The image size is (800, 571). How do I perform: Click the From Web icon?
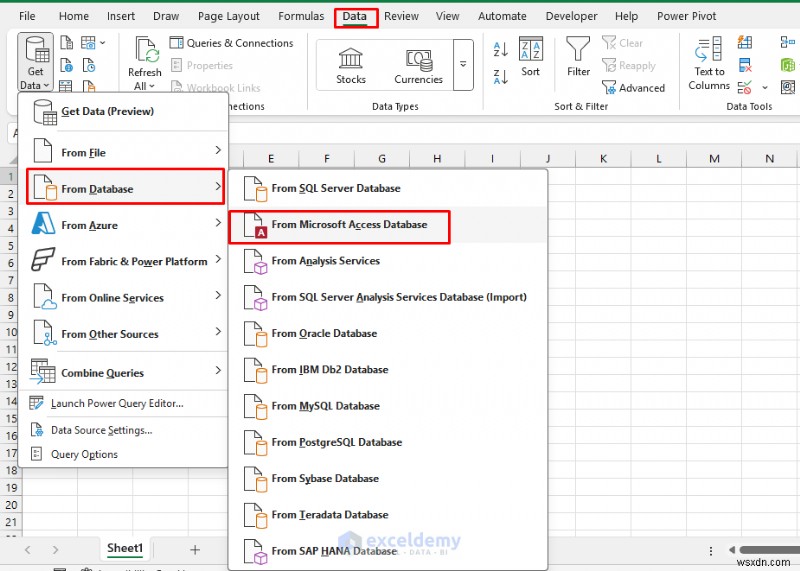66,65
